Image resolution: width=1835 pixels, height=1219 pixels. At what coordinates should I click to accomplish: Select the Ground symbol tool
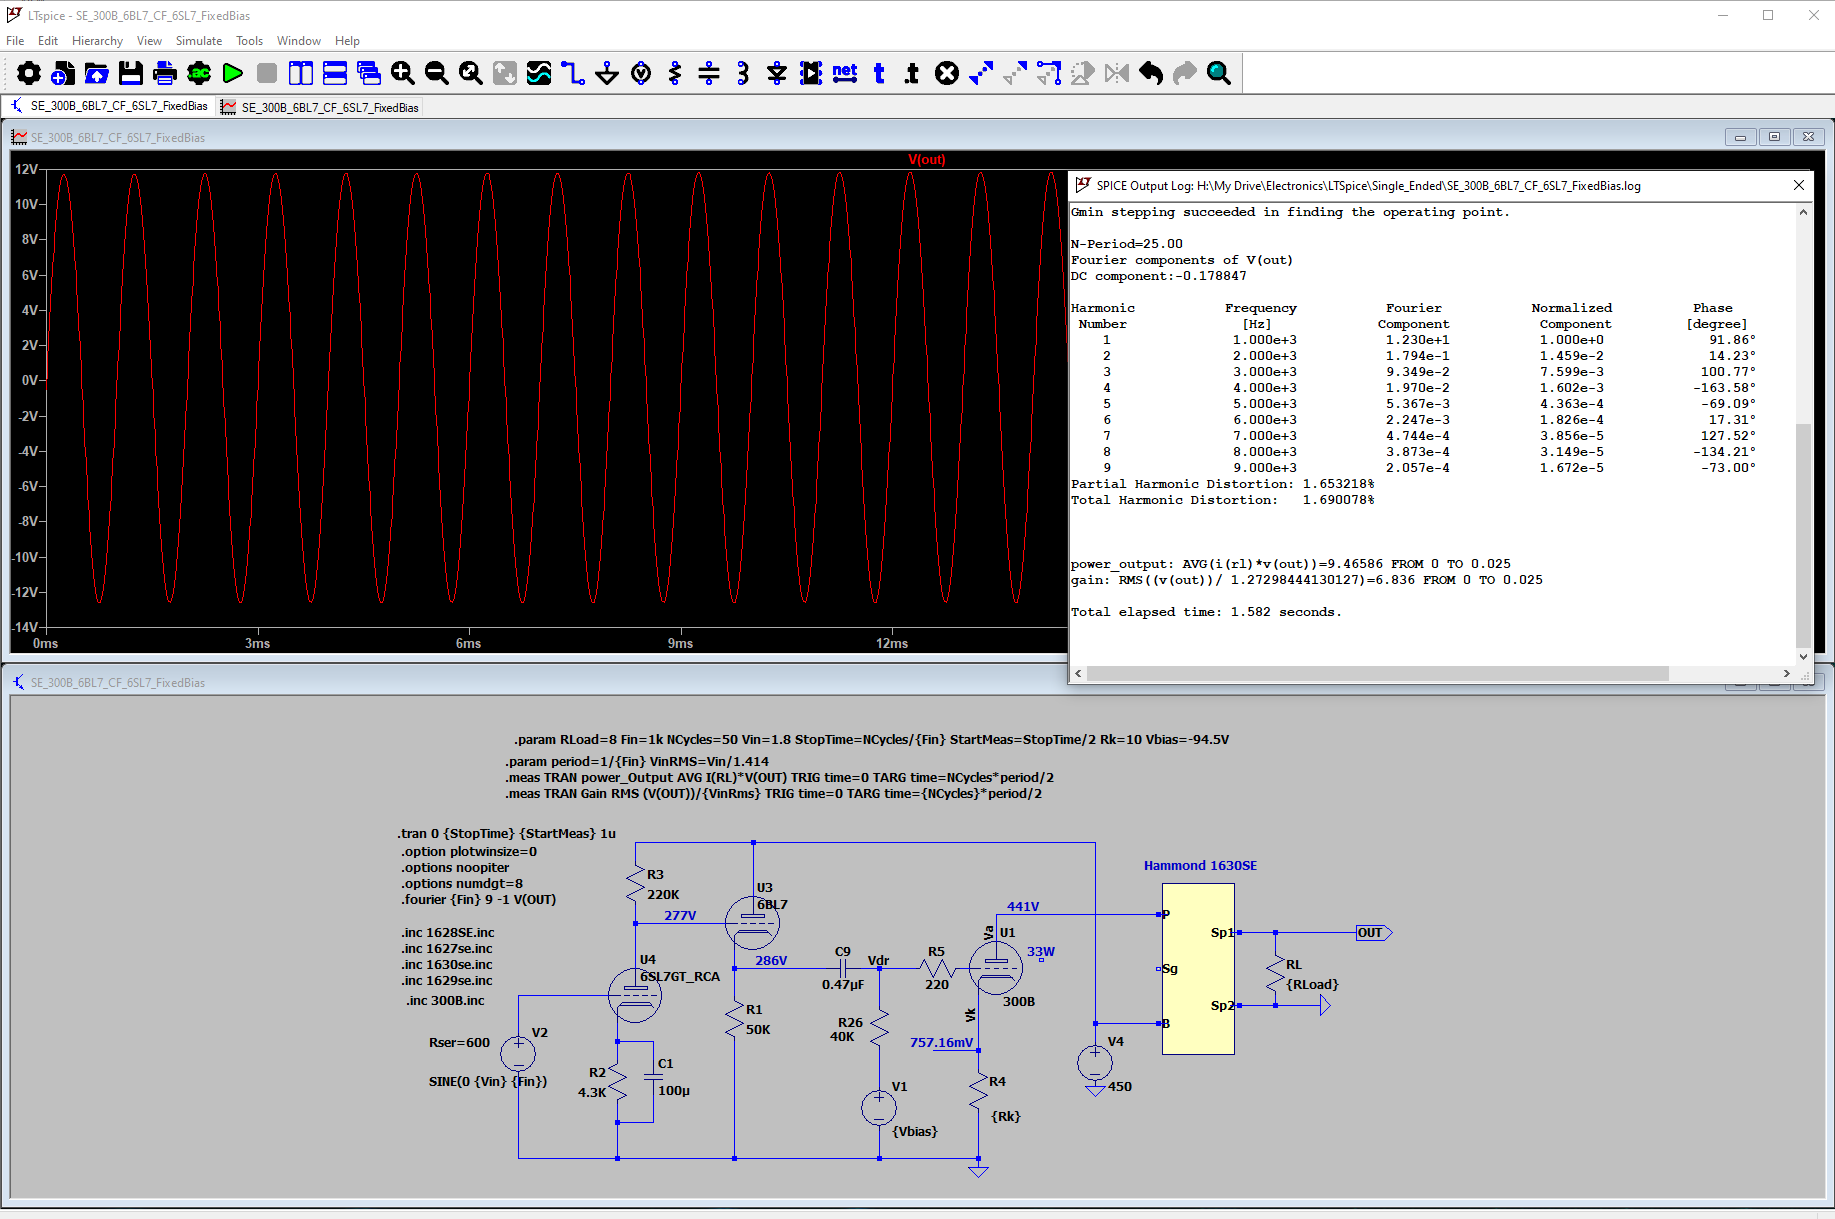pyautogui.click(x=607, y=73)
